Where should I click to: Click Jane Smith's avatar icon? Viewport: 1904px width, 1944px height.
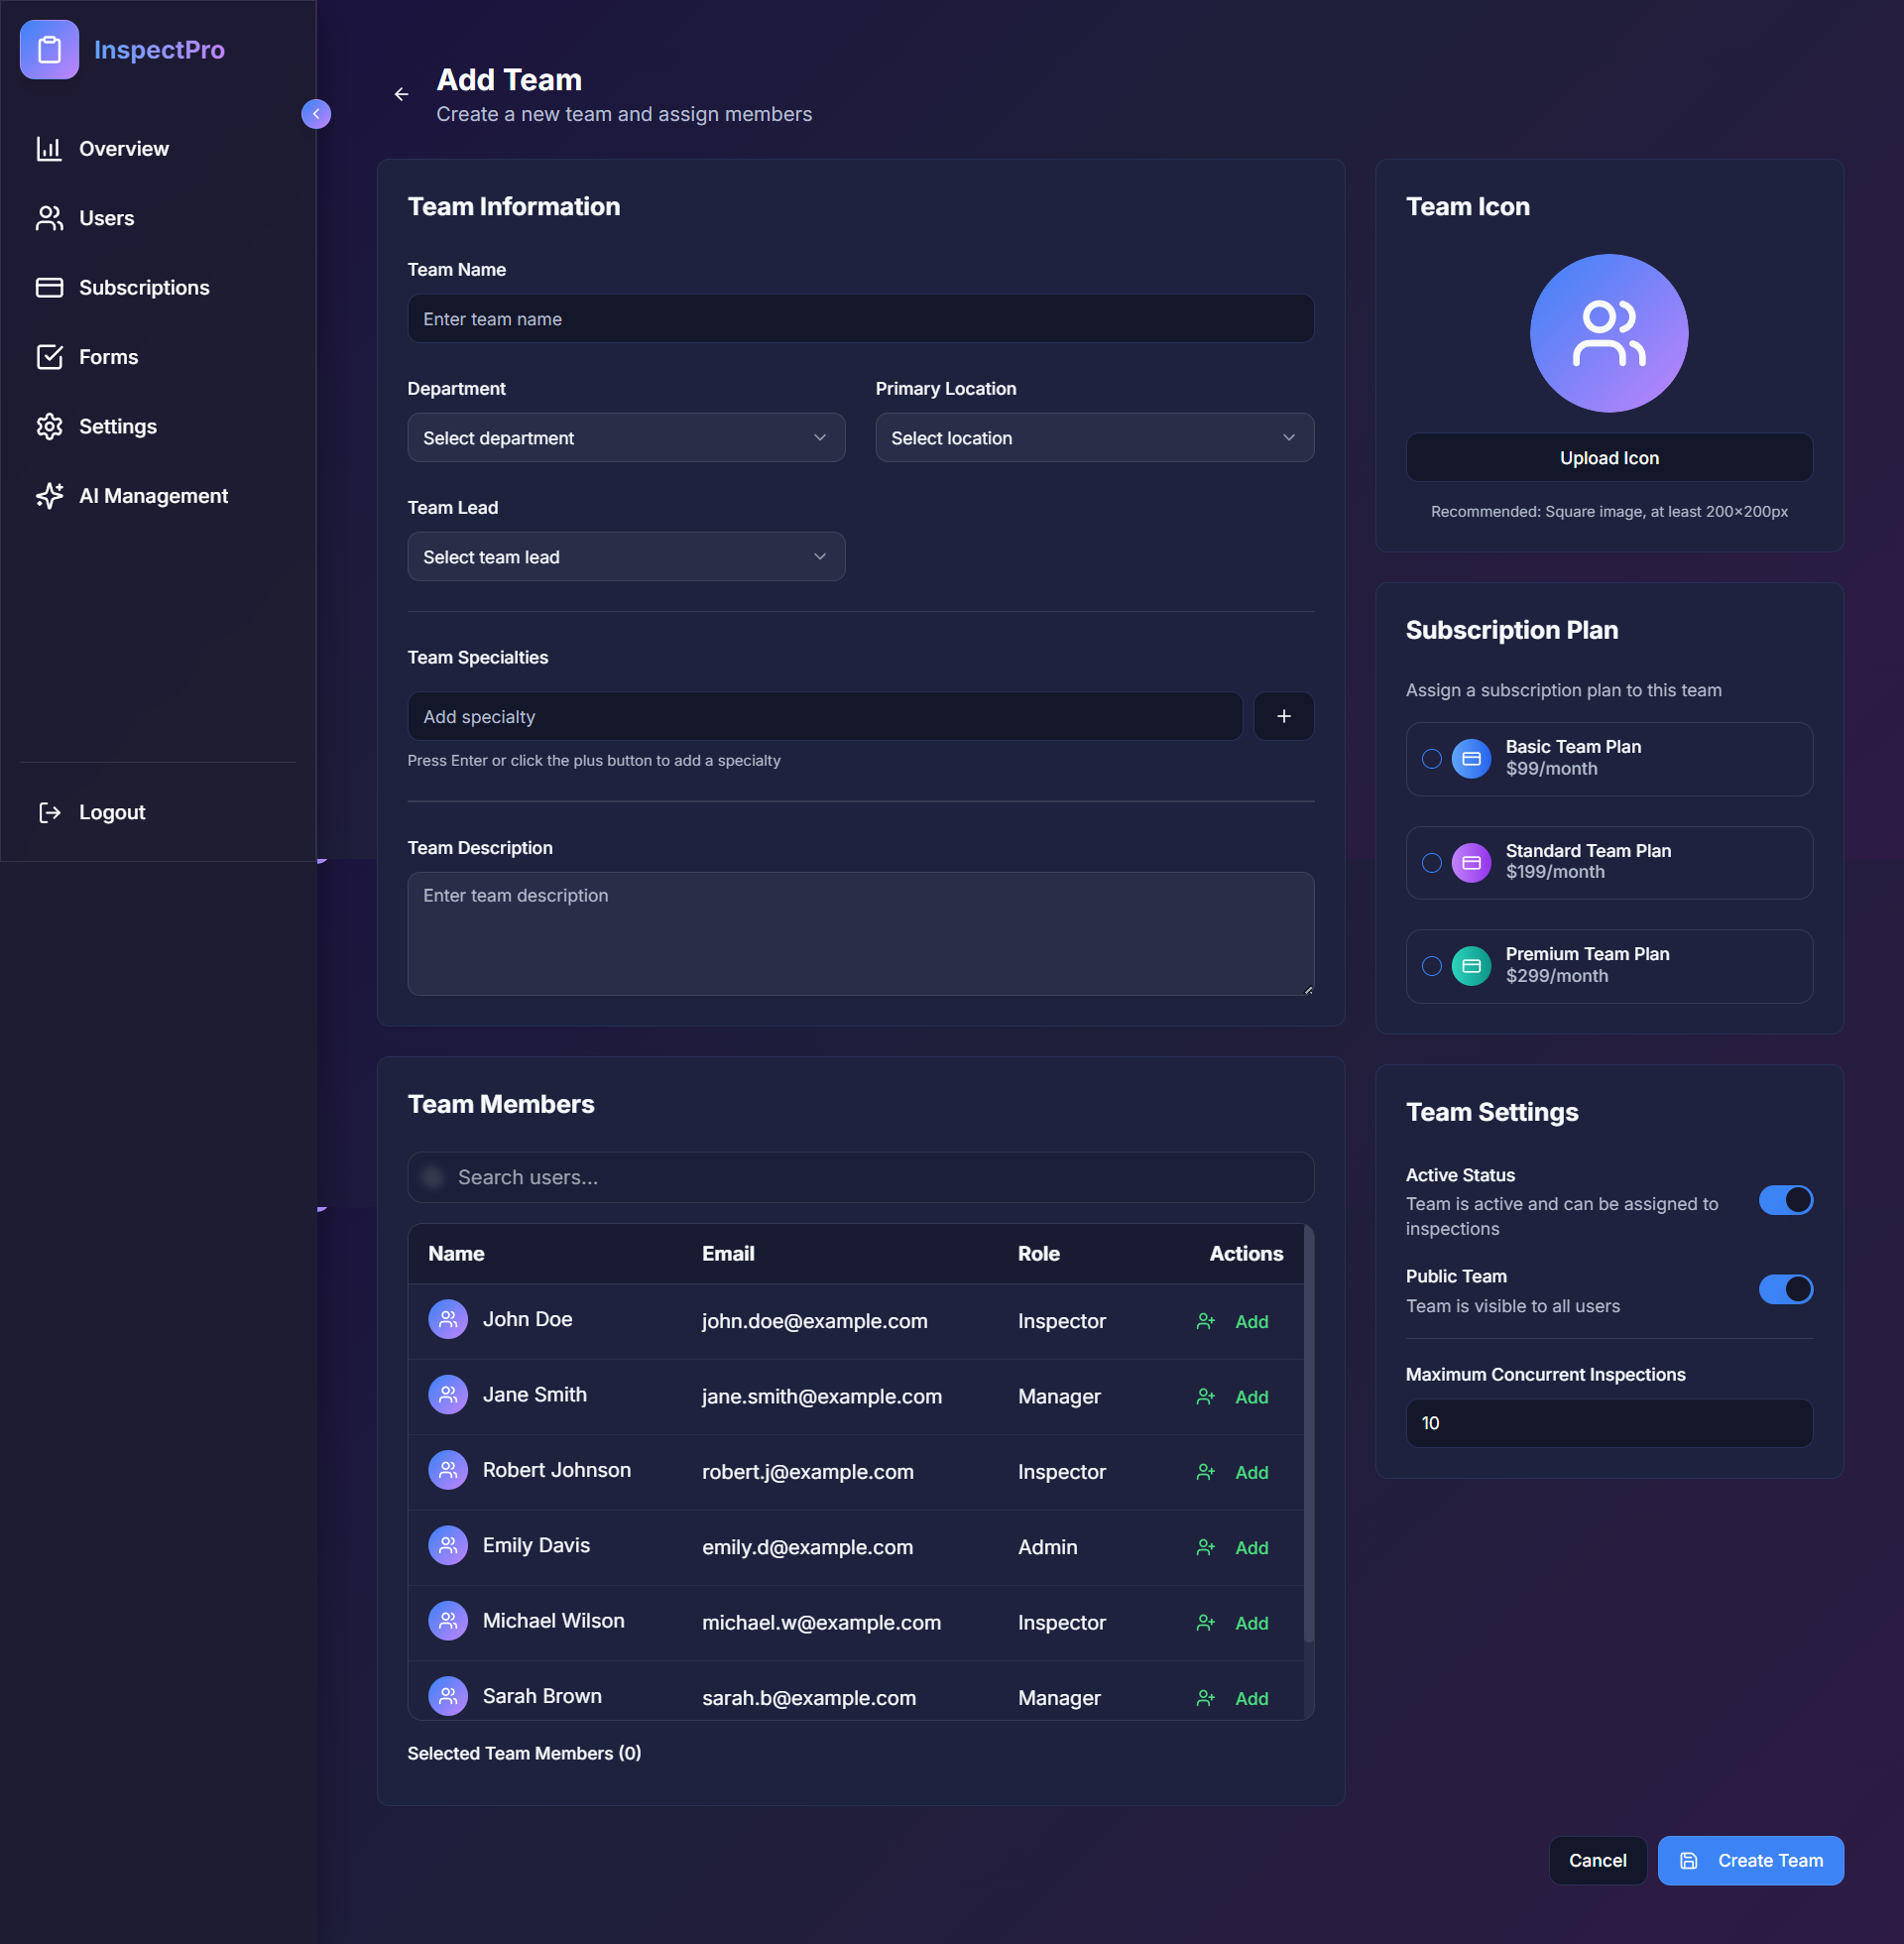tap(448, 1395)
